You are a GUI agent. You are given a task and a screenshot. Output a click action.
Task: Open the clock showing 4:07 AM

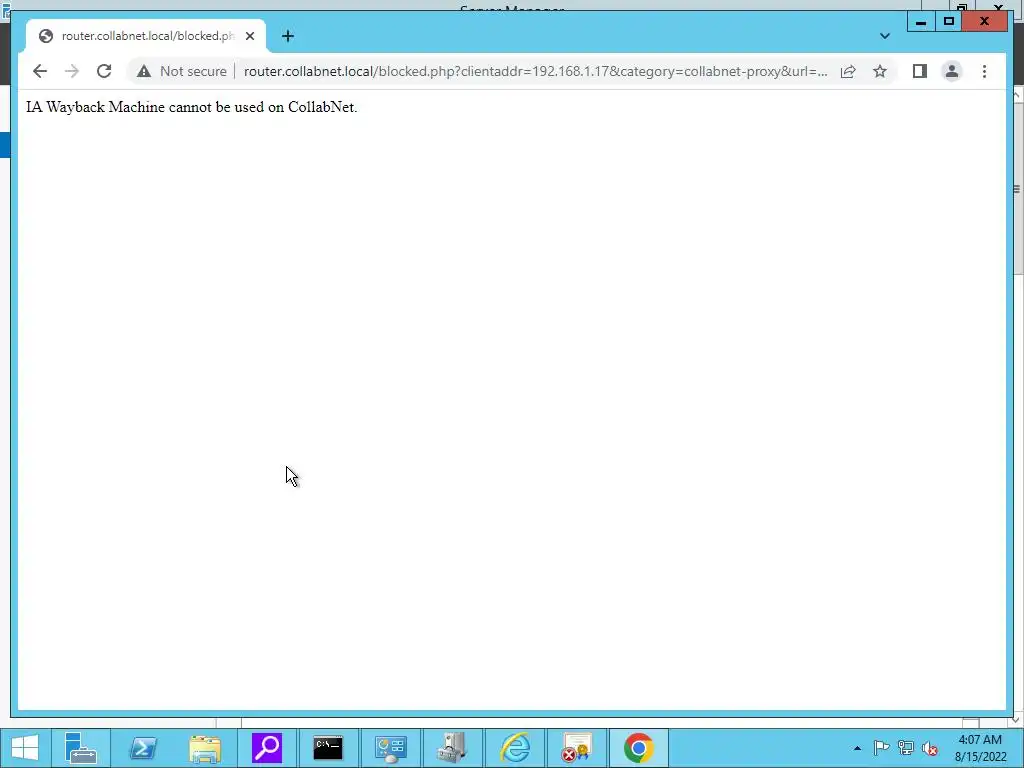(980, 748)
